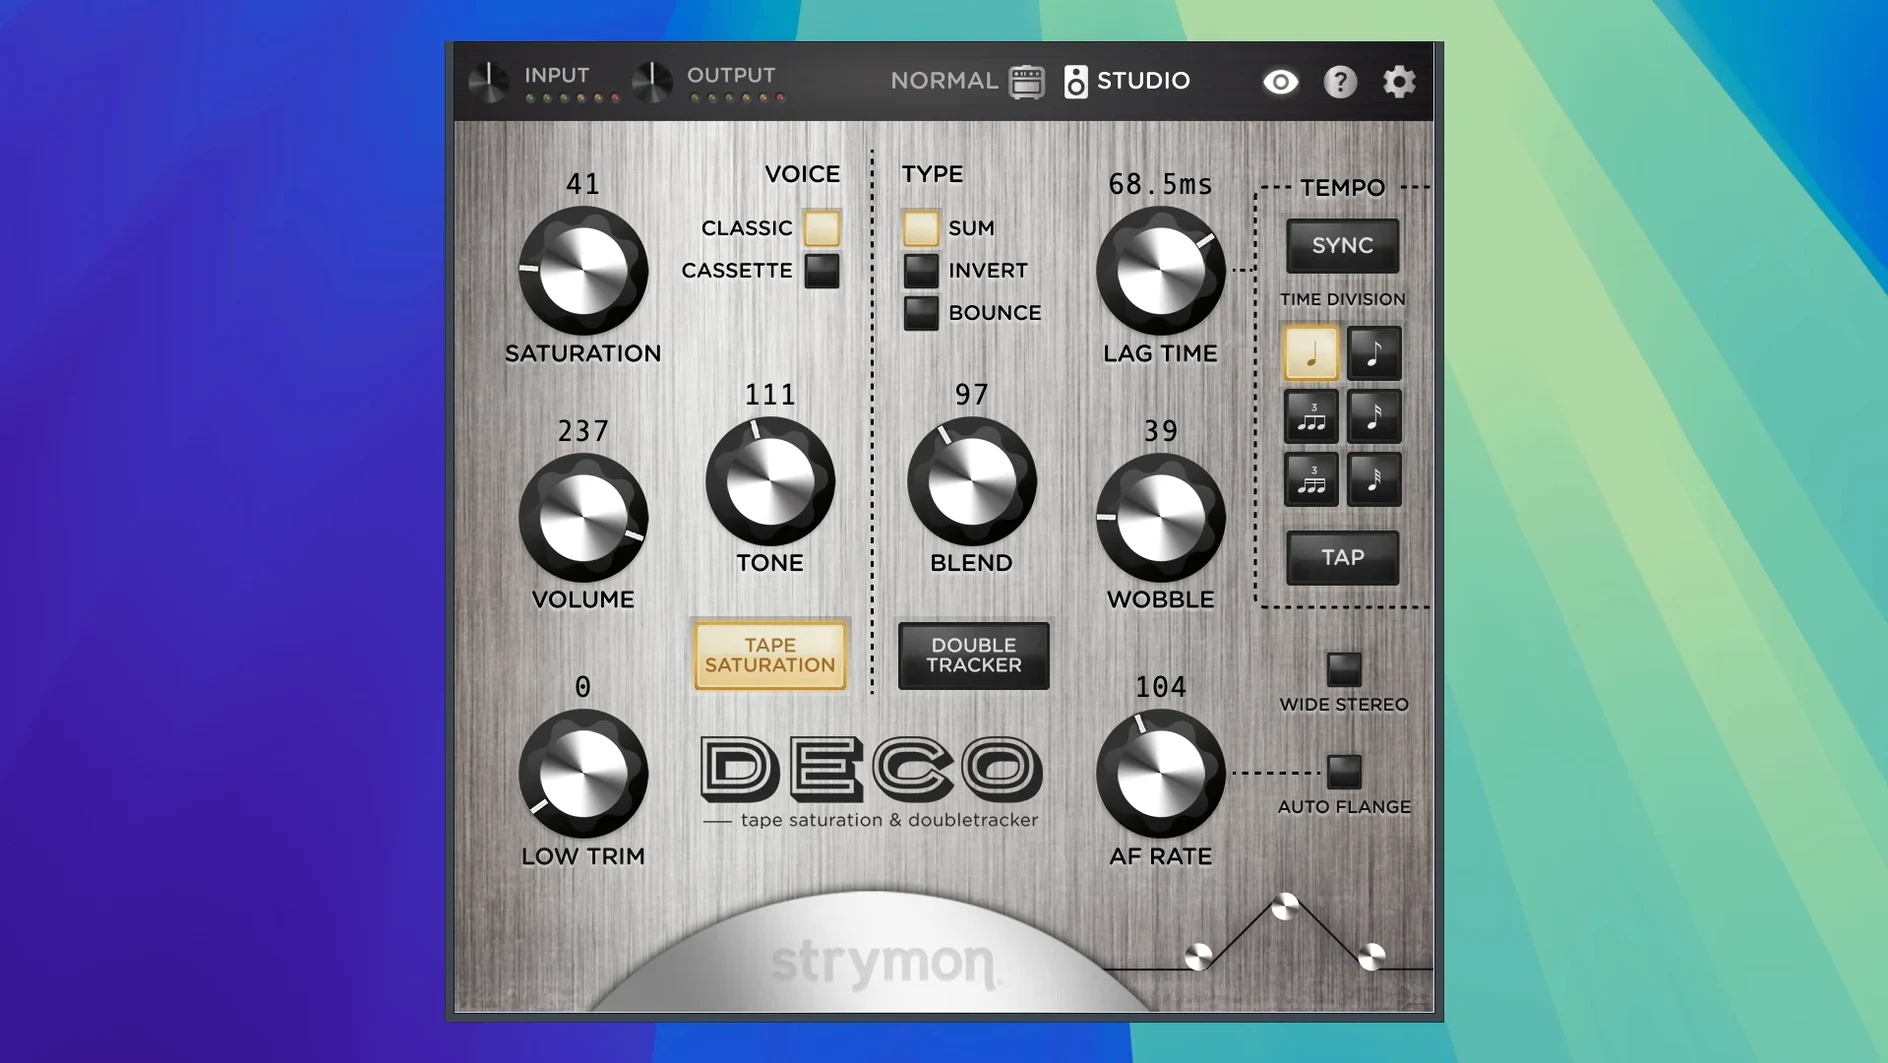Click the TAP tempo button
The image size is (1888, 1063).
click(1342, 557)
